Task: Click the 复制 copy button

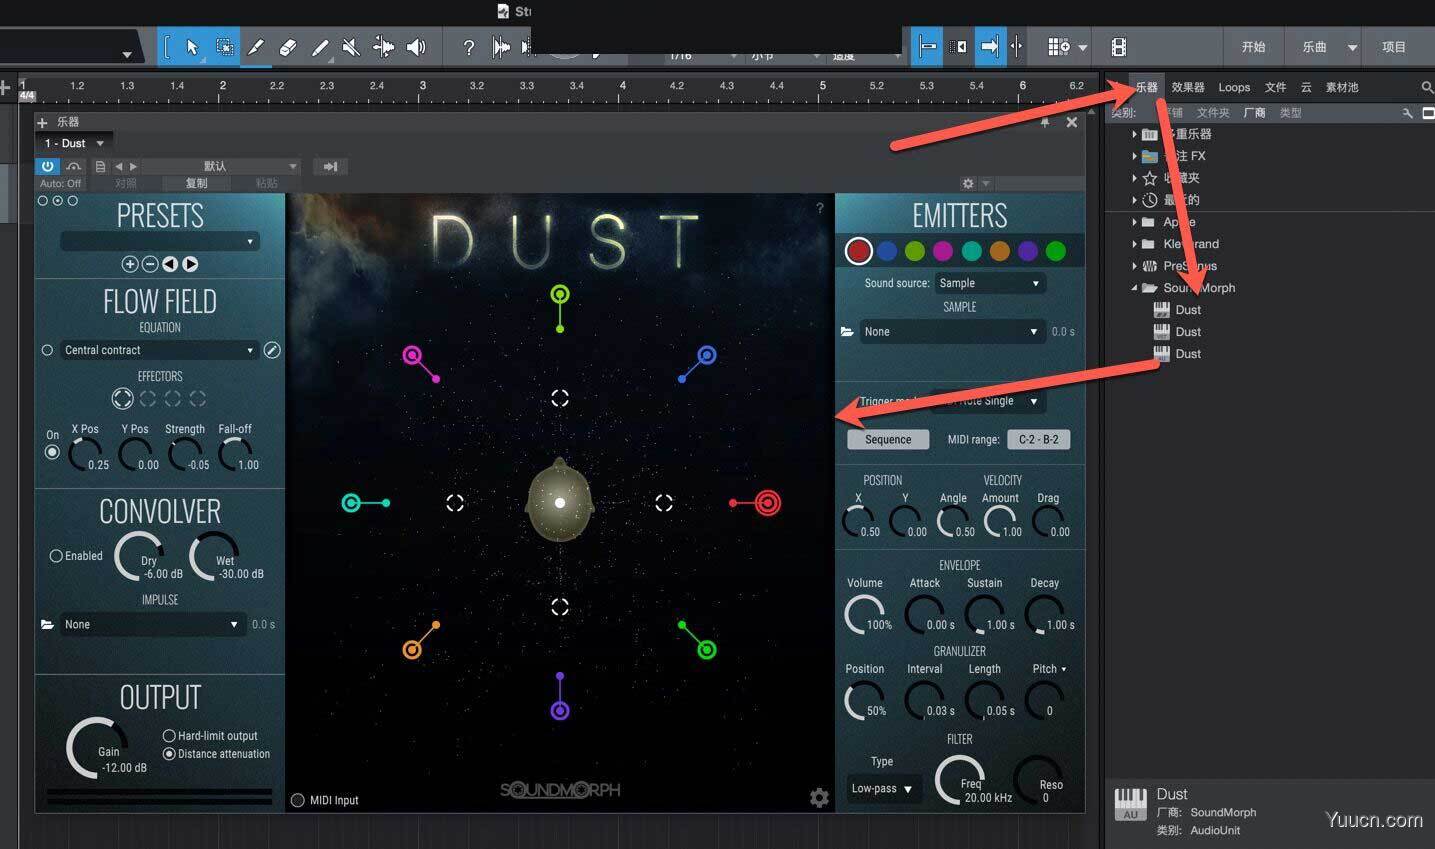Action: [x=197, y=183]
